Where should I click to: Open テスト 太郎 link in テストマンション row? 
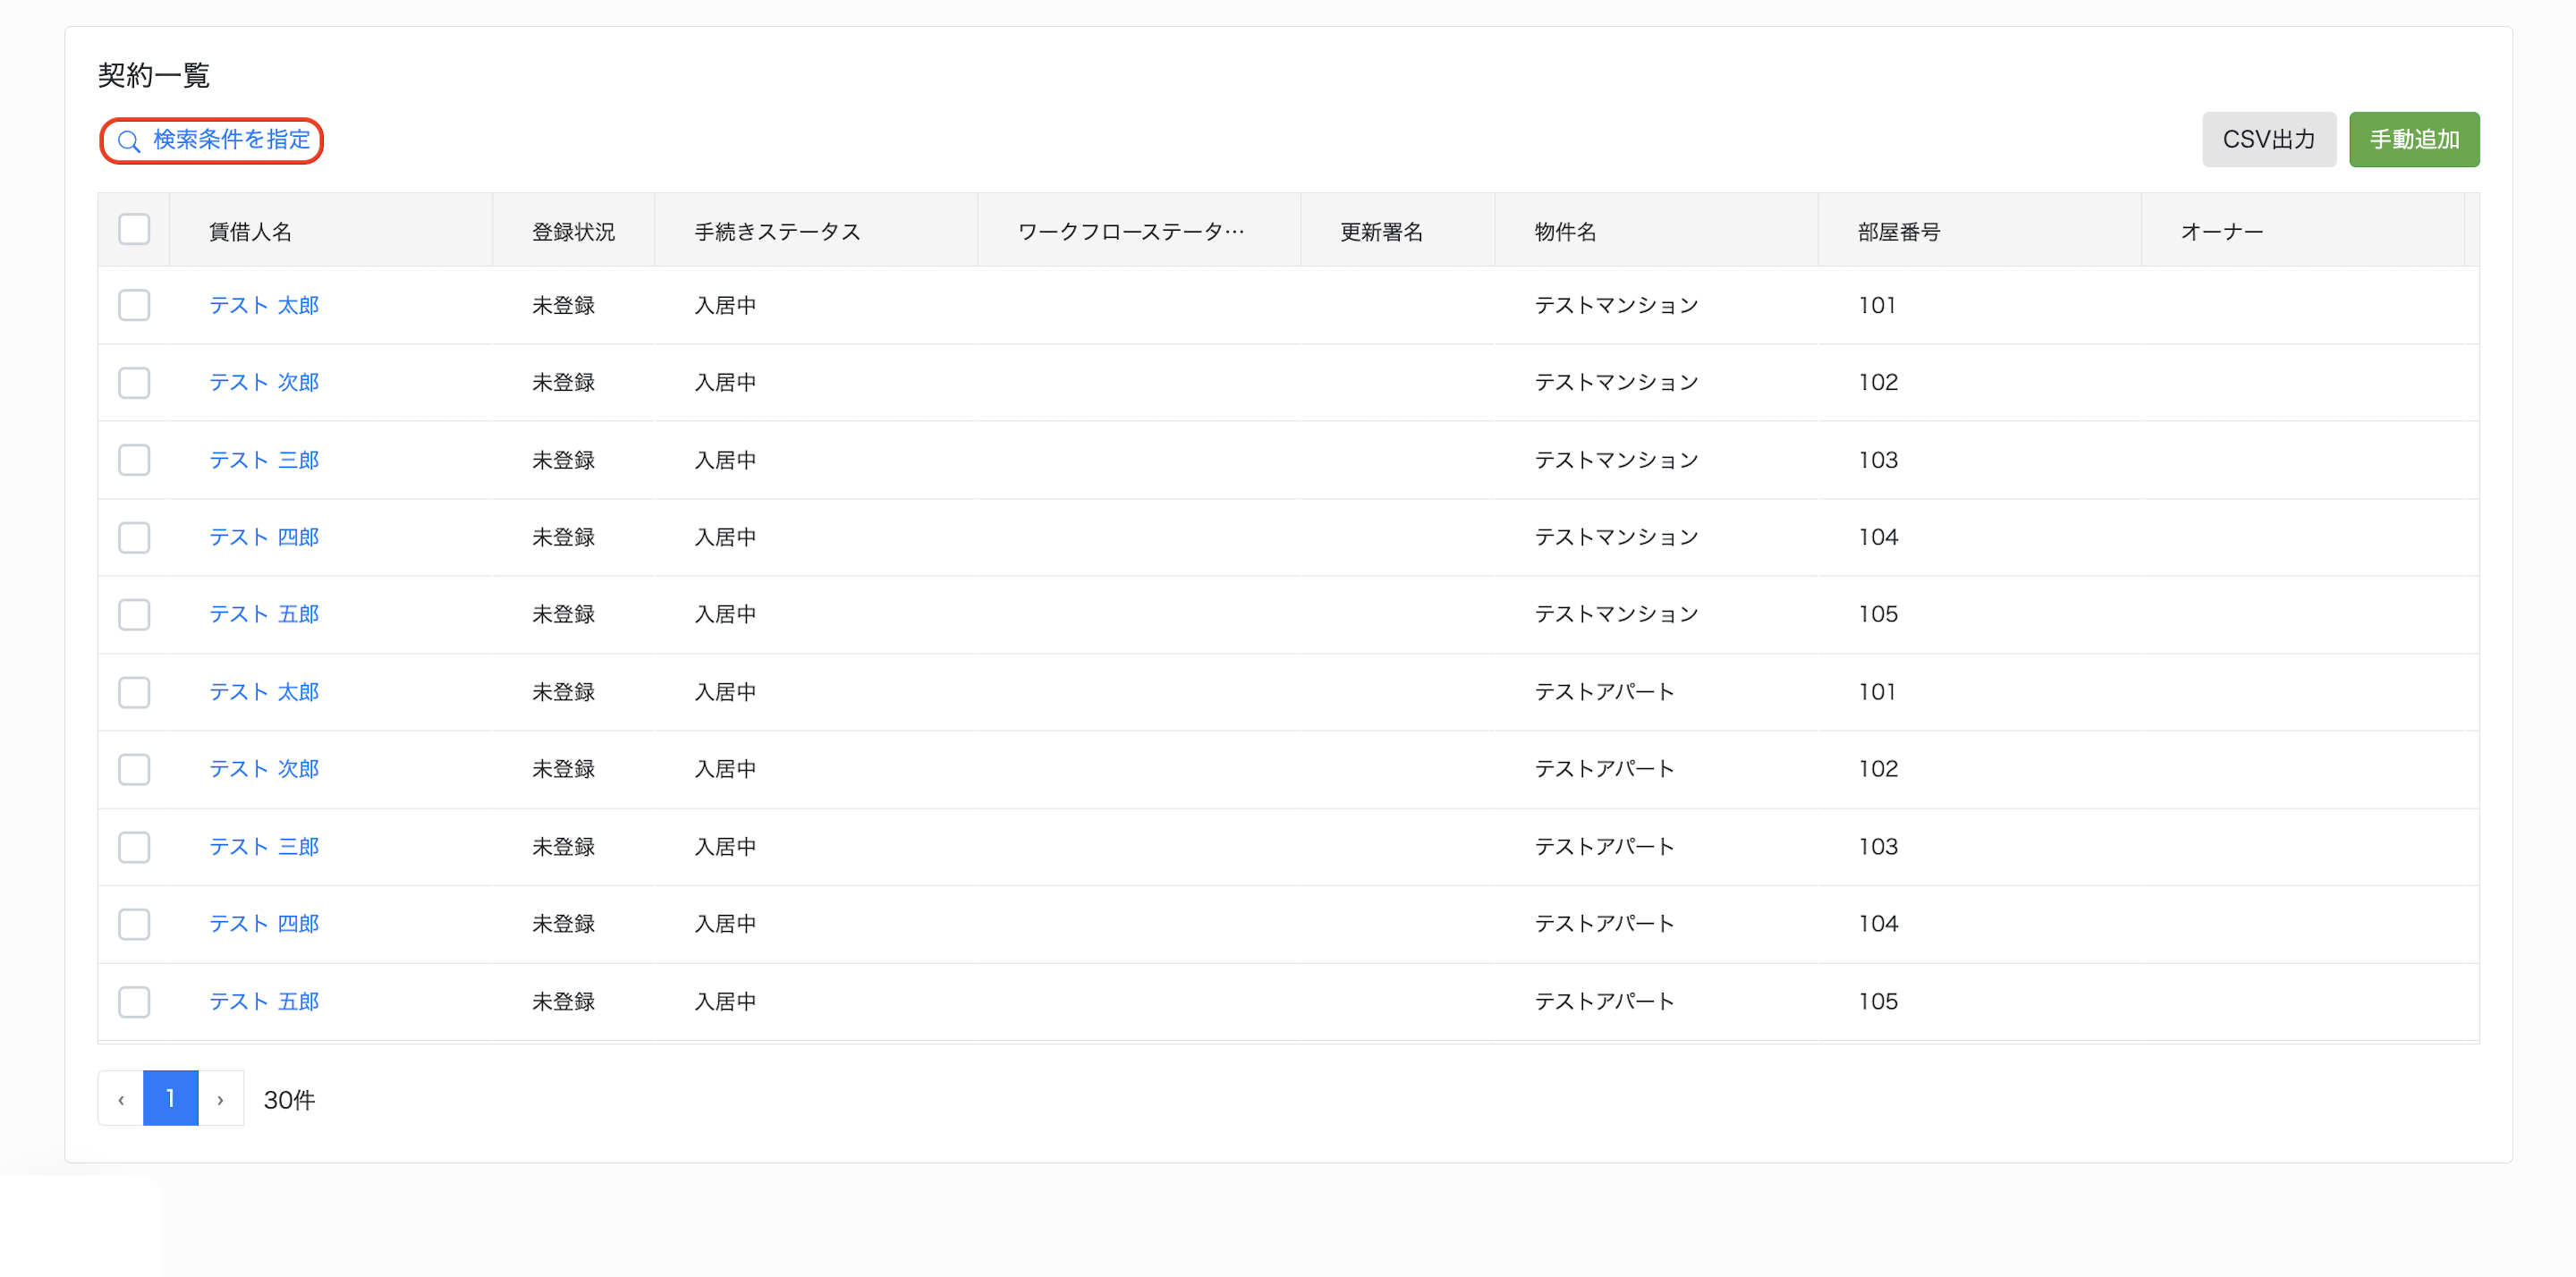click(264, 305)
